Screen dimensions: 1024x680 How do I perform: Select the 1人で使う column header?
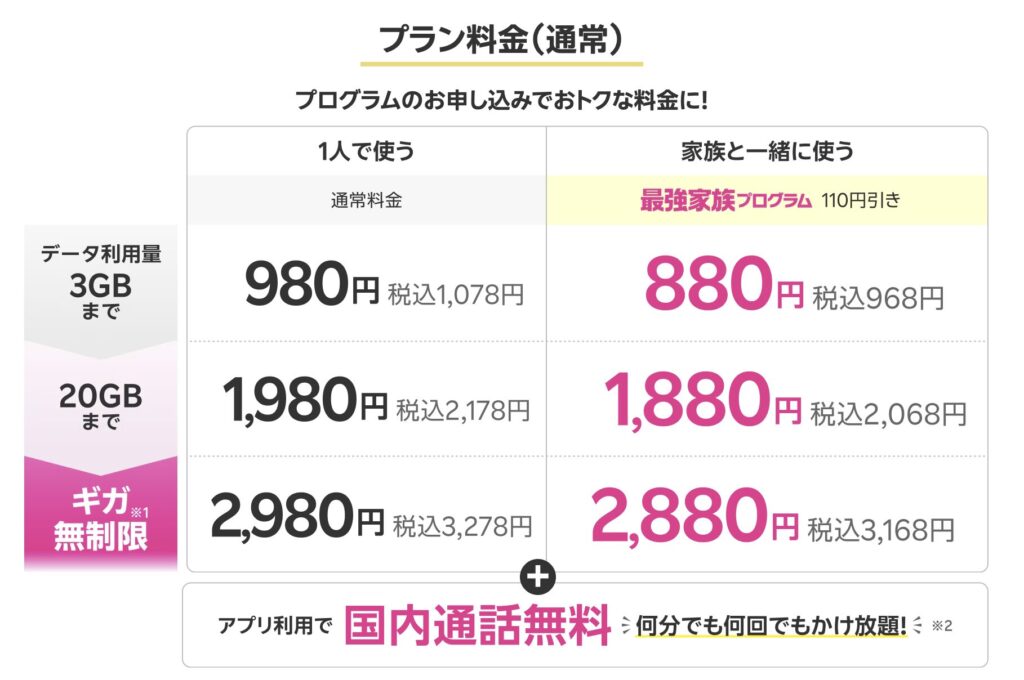tap(366, 152)
